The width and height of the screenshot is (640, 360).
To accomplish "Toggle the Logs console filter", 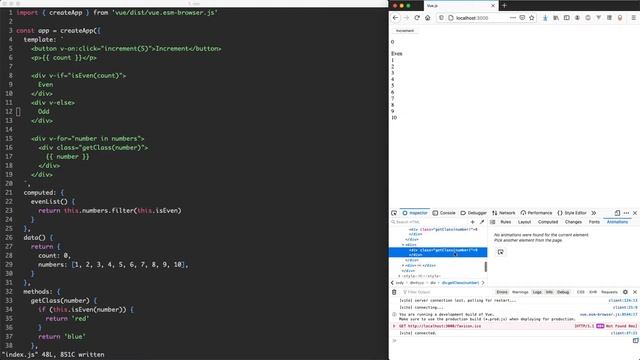I will coord(537,292).
